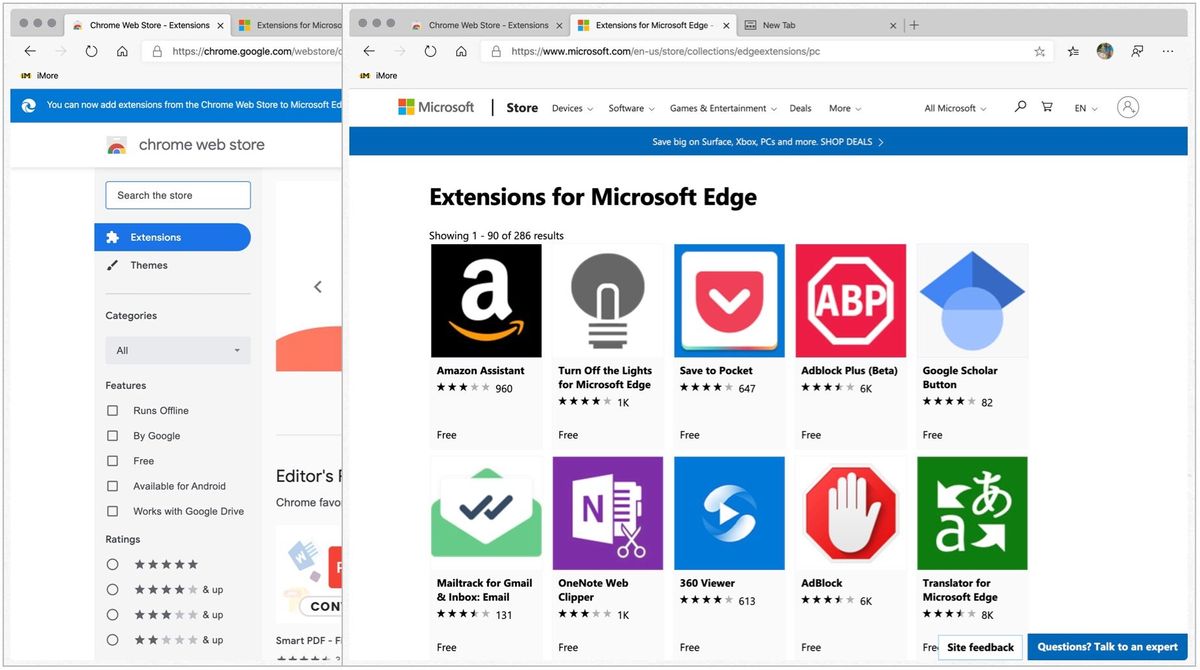Screen dimensions: 1200x670
Task: Enable the Runs Offline filter checkbox
Action: coord(113,410)
